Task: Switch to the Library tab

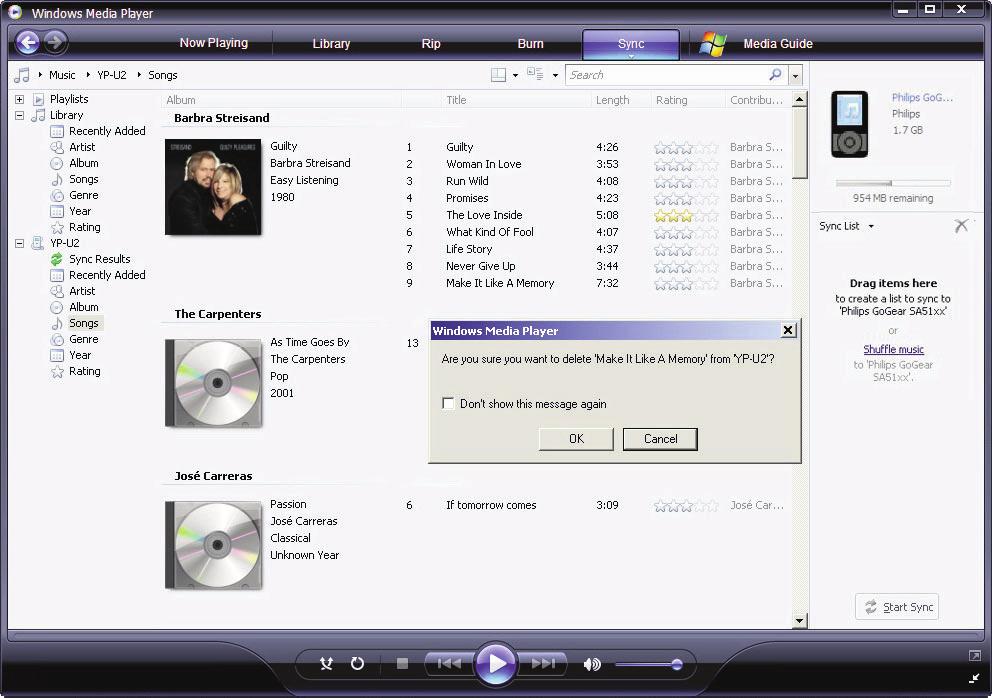Action: click(x=331, y=43)
